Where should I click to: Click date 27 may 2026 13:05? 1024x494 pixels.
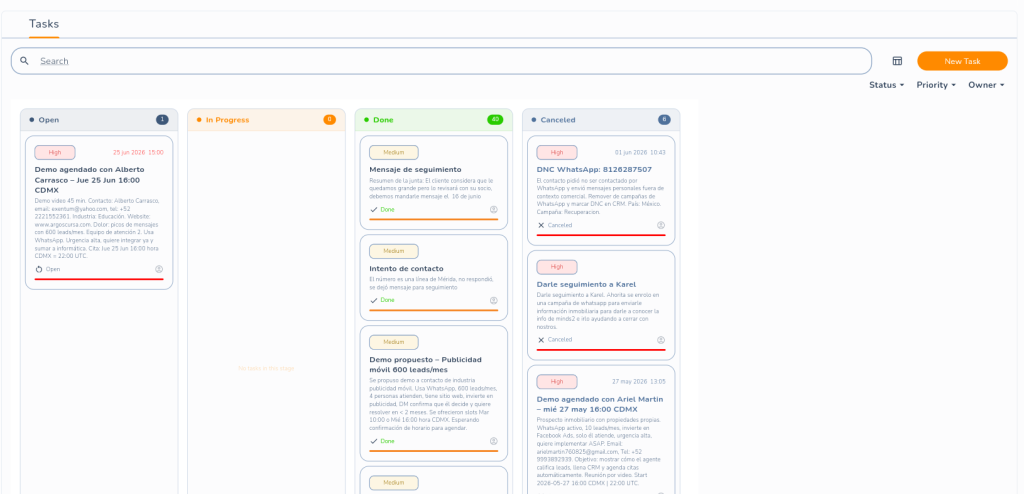(639, 382)
